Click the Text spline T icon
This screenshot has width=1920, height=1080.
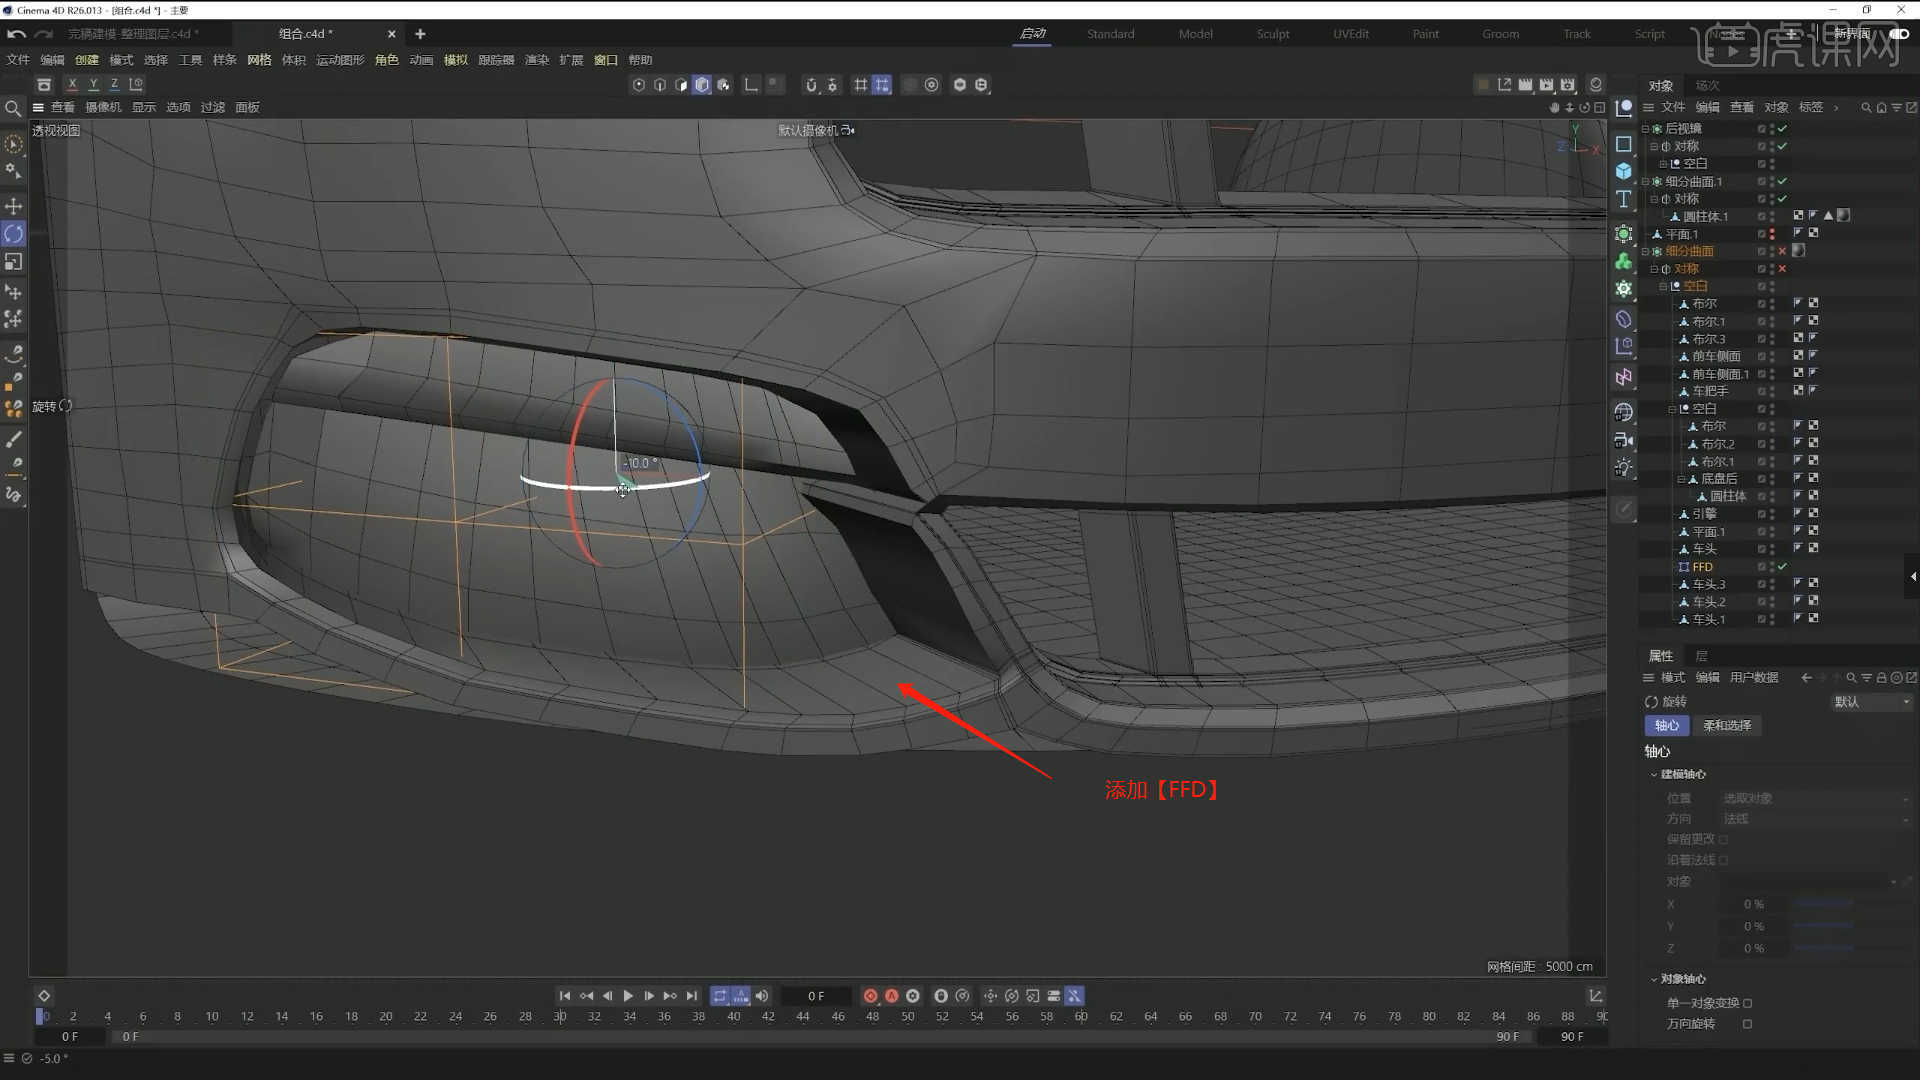click(1624, 199)
